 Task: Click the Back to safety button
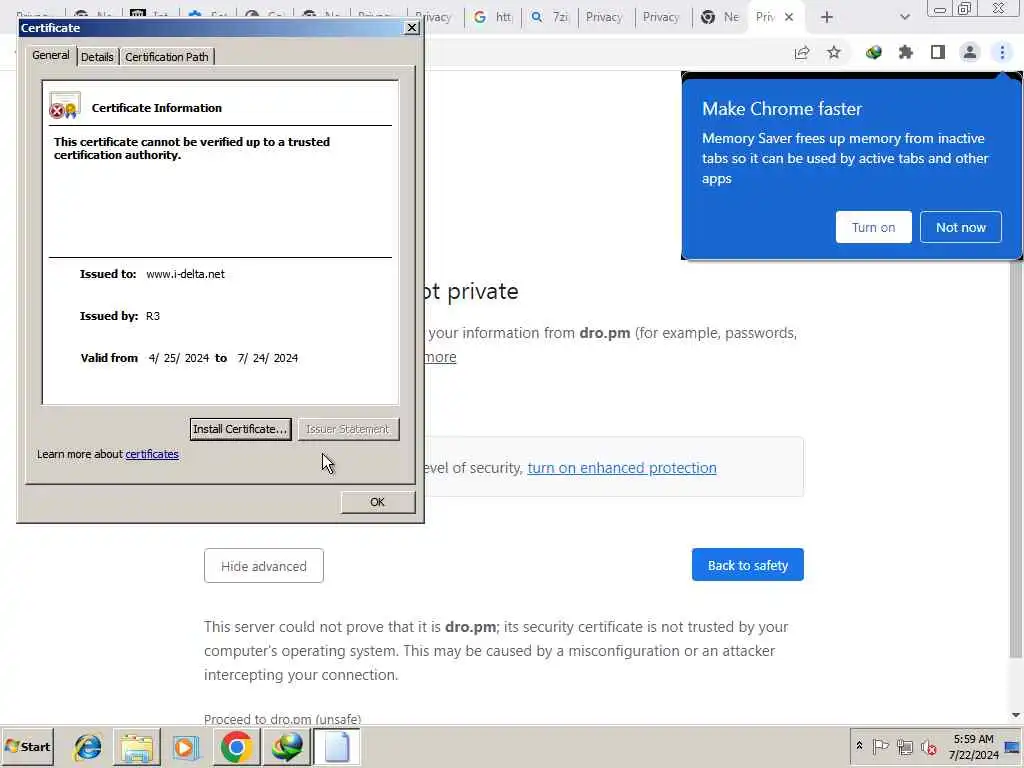point(748,565)
